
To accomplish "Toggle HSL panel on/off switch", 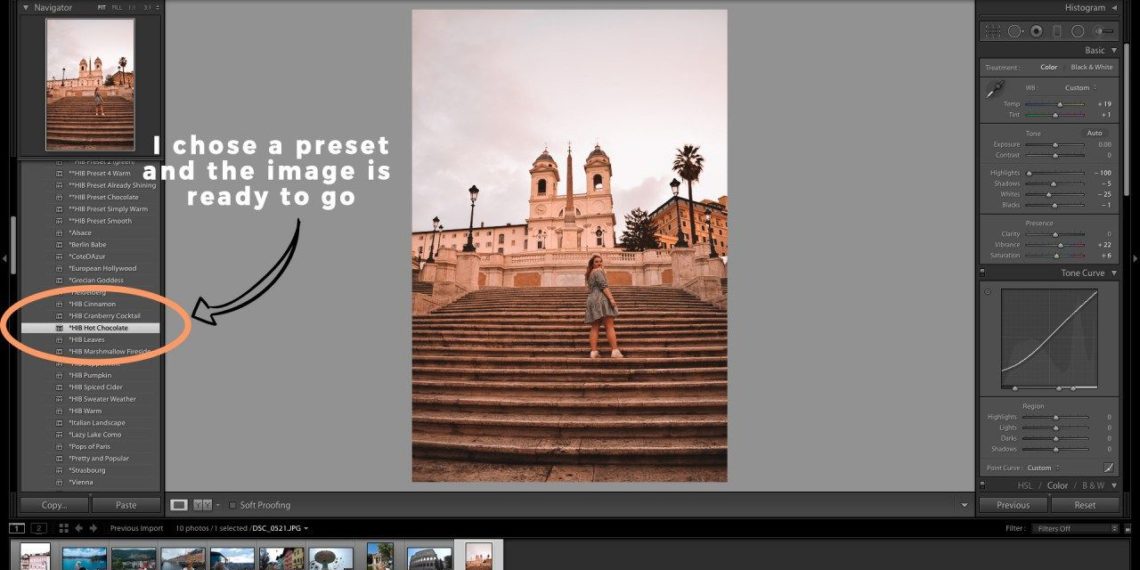I will click(982, 485).
